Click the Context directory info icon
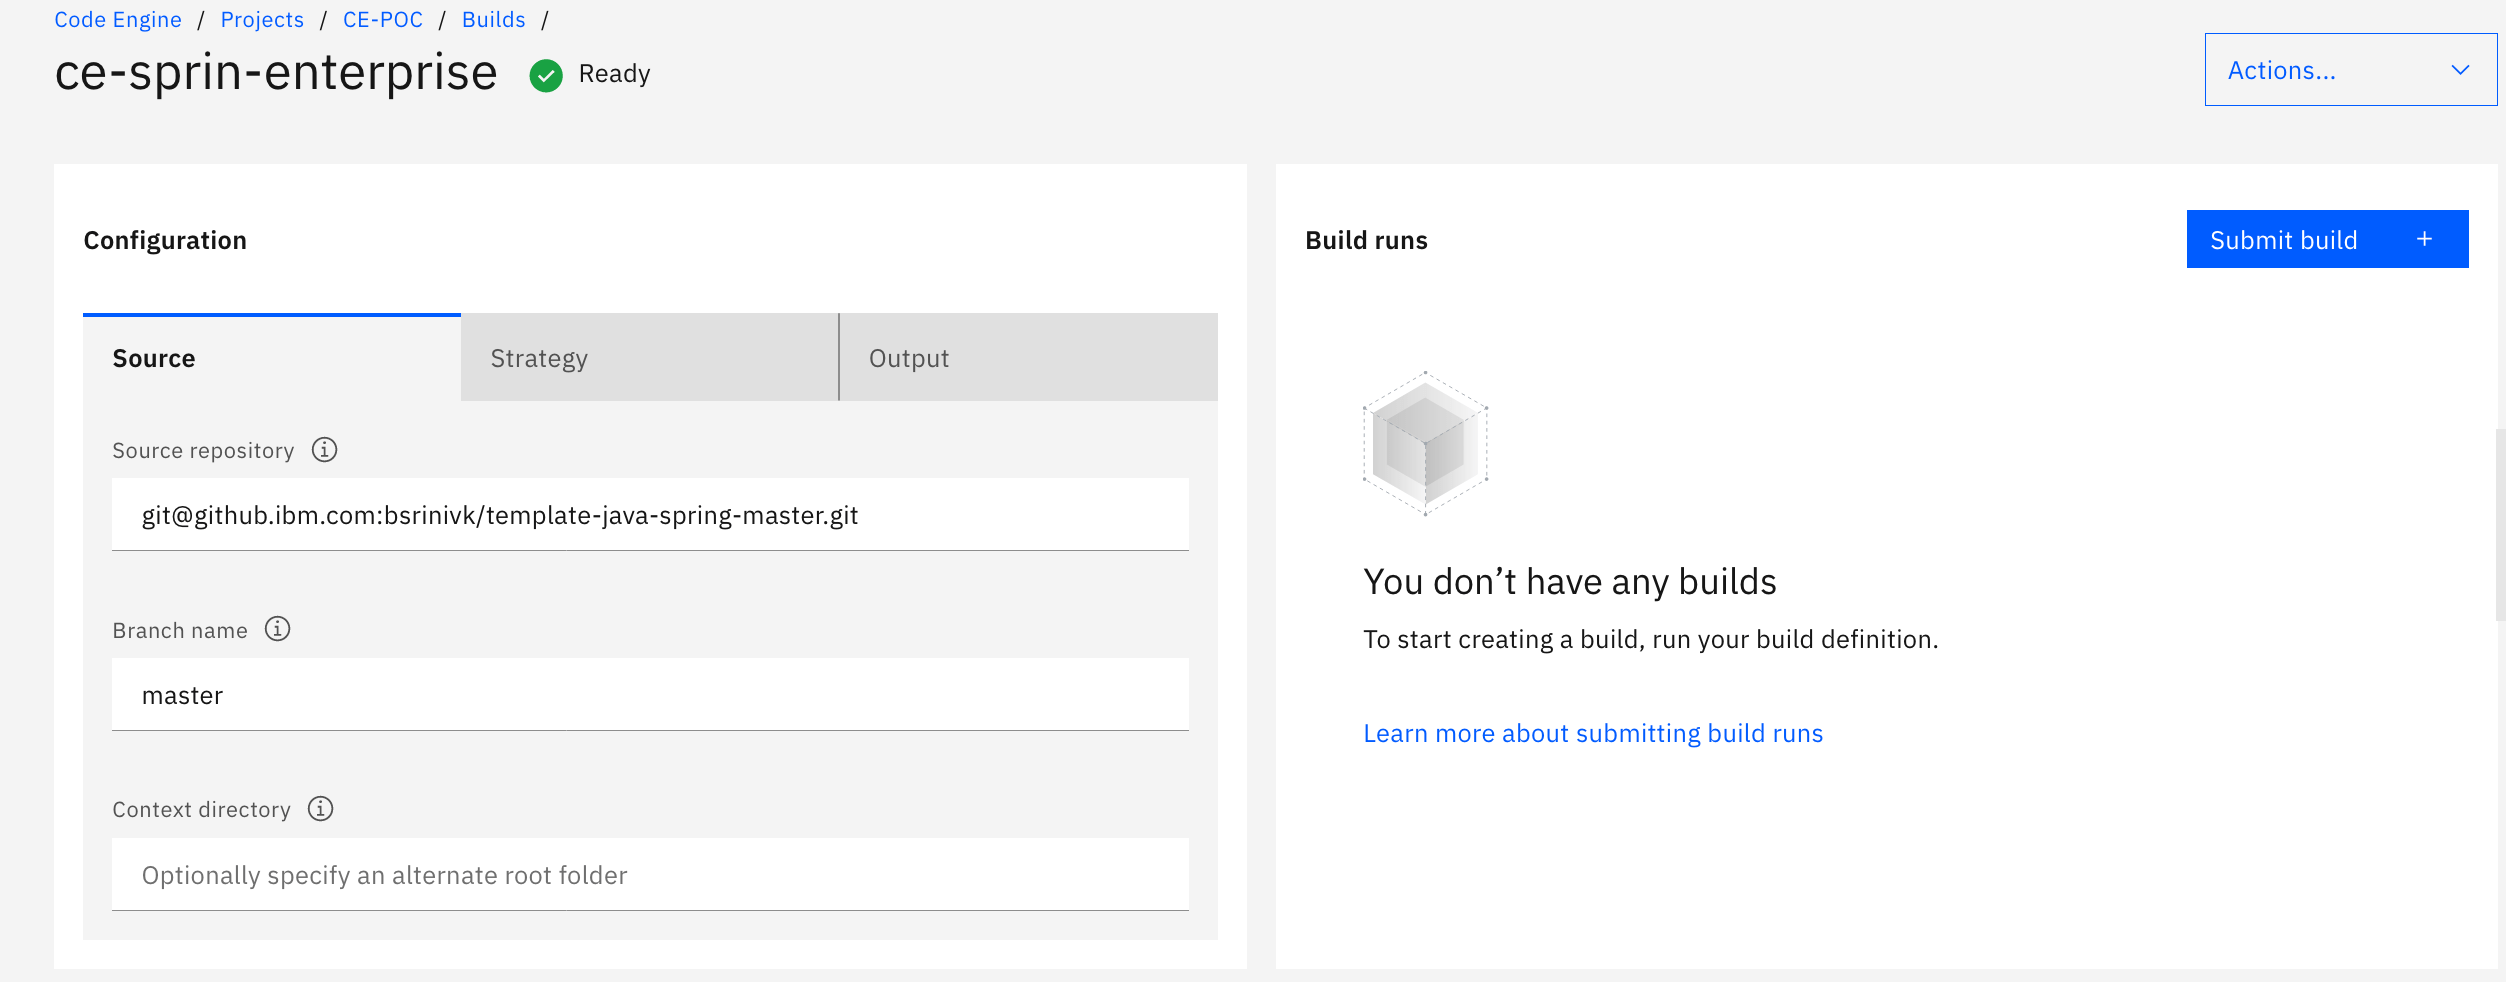2506x982 pixels. point(320,809)
